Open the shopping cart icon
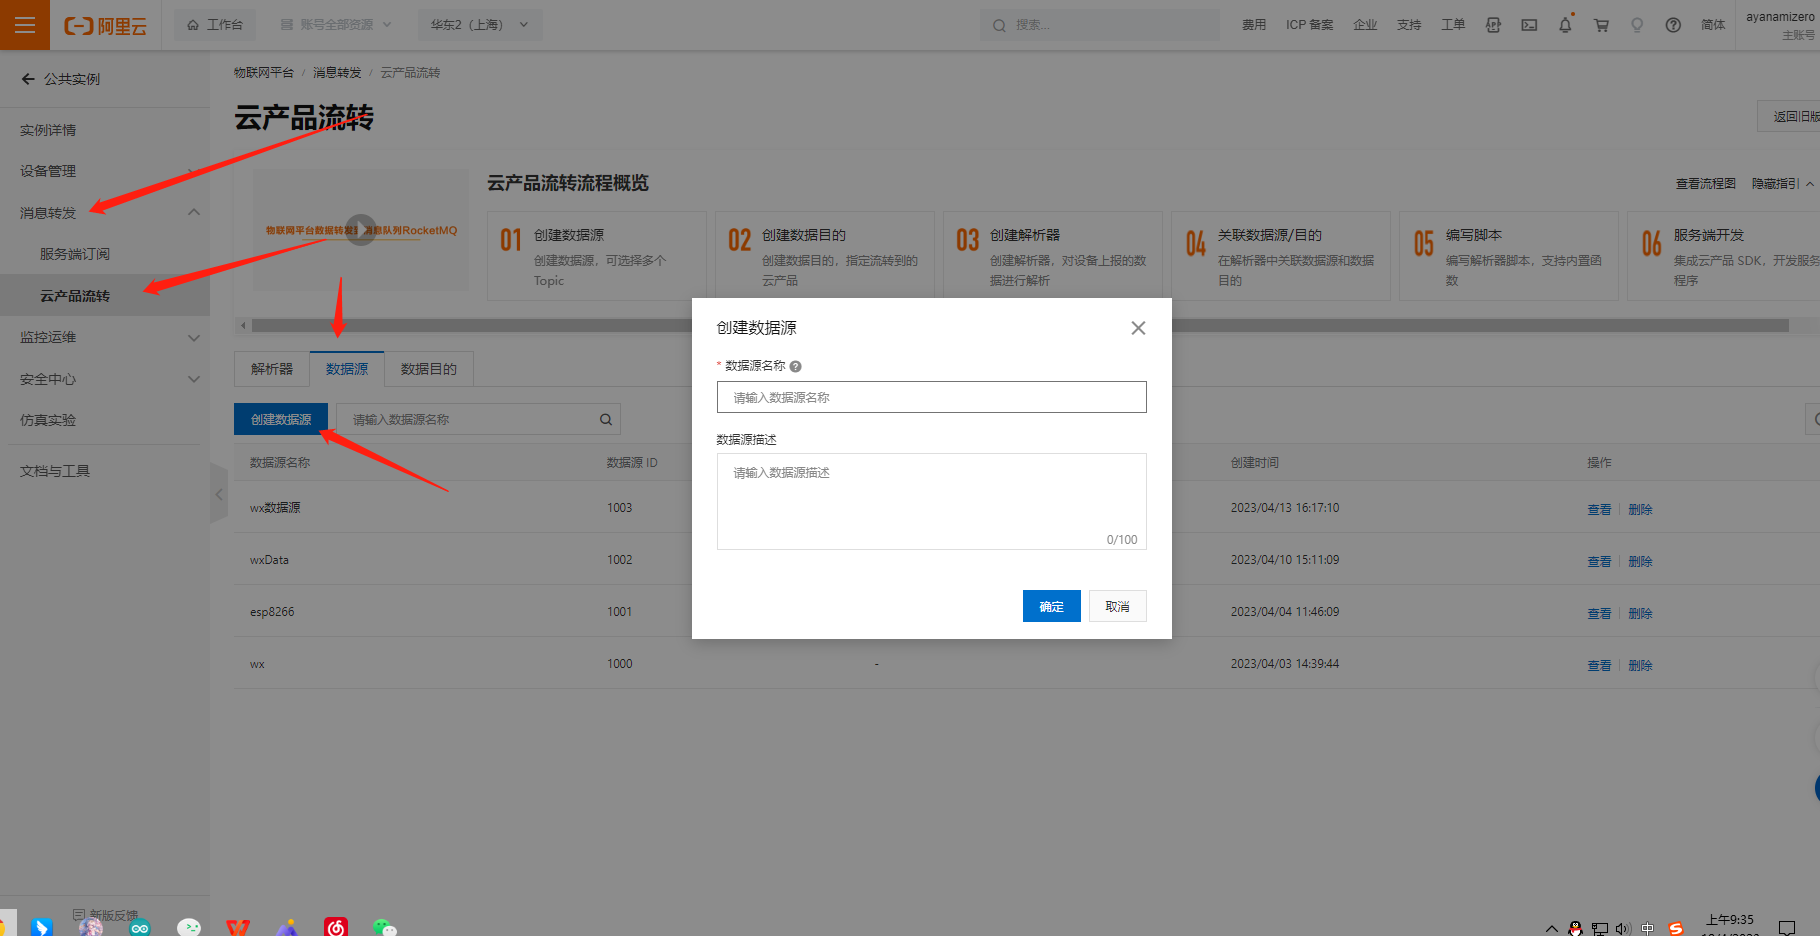This screenshot has height=936, width=1820. pos(1601,25)
